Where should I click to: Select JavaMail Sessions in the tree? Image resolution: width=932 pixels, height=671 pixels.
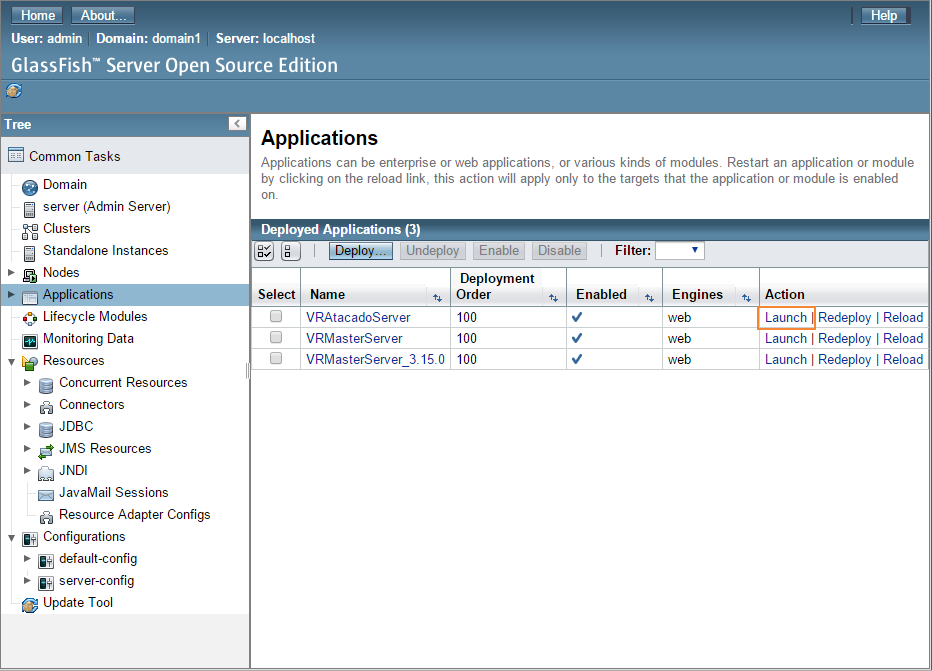click(114, 492)
